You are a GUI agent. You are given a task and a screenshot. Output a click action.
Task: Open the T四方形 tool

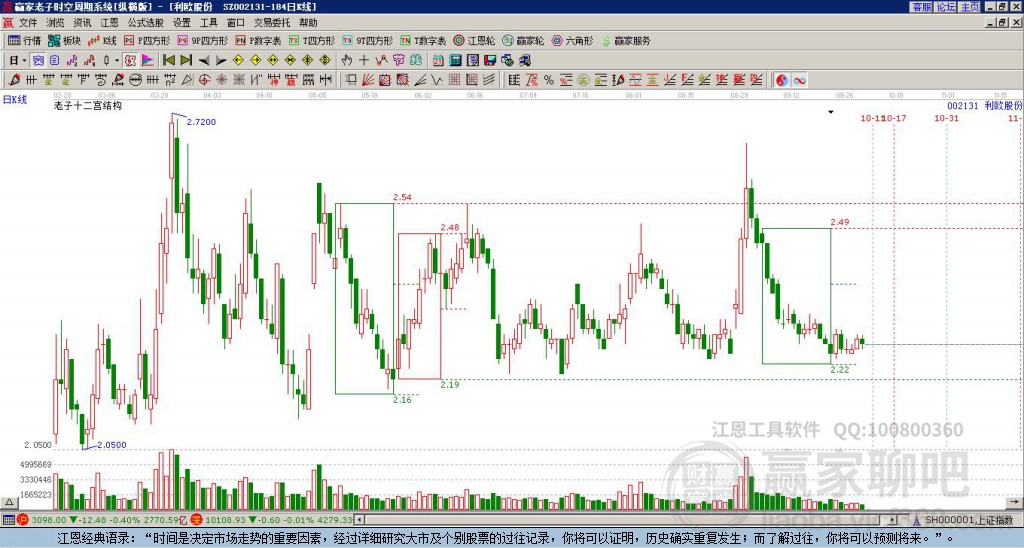tap(311, 40)
